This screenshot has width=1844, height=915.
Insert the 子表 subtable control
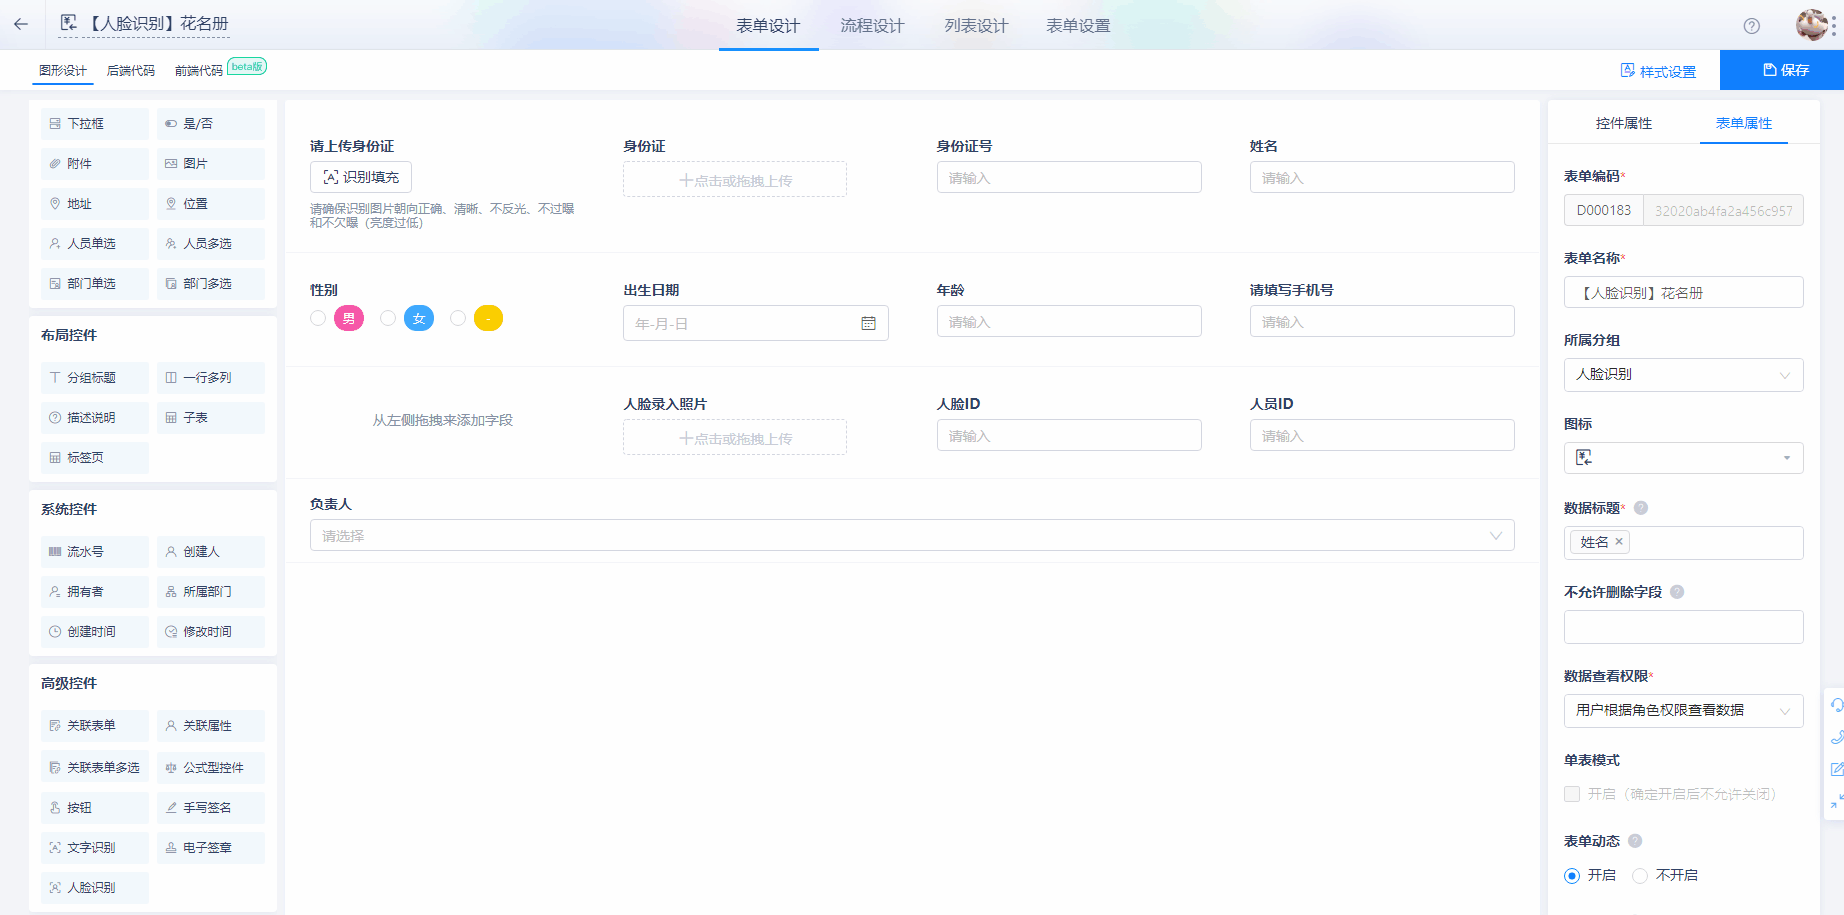click(x=211, y=418)
